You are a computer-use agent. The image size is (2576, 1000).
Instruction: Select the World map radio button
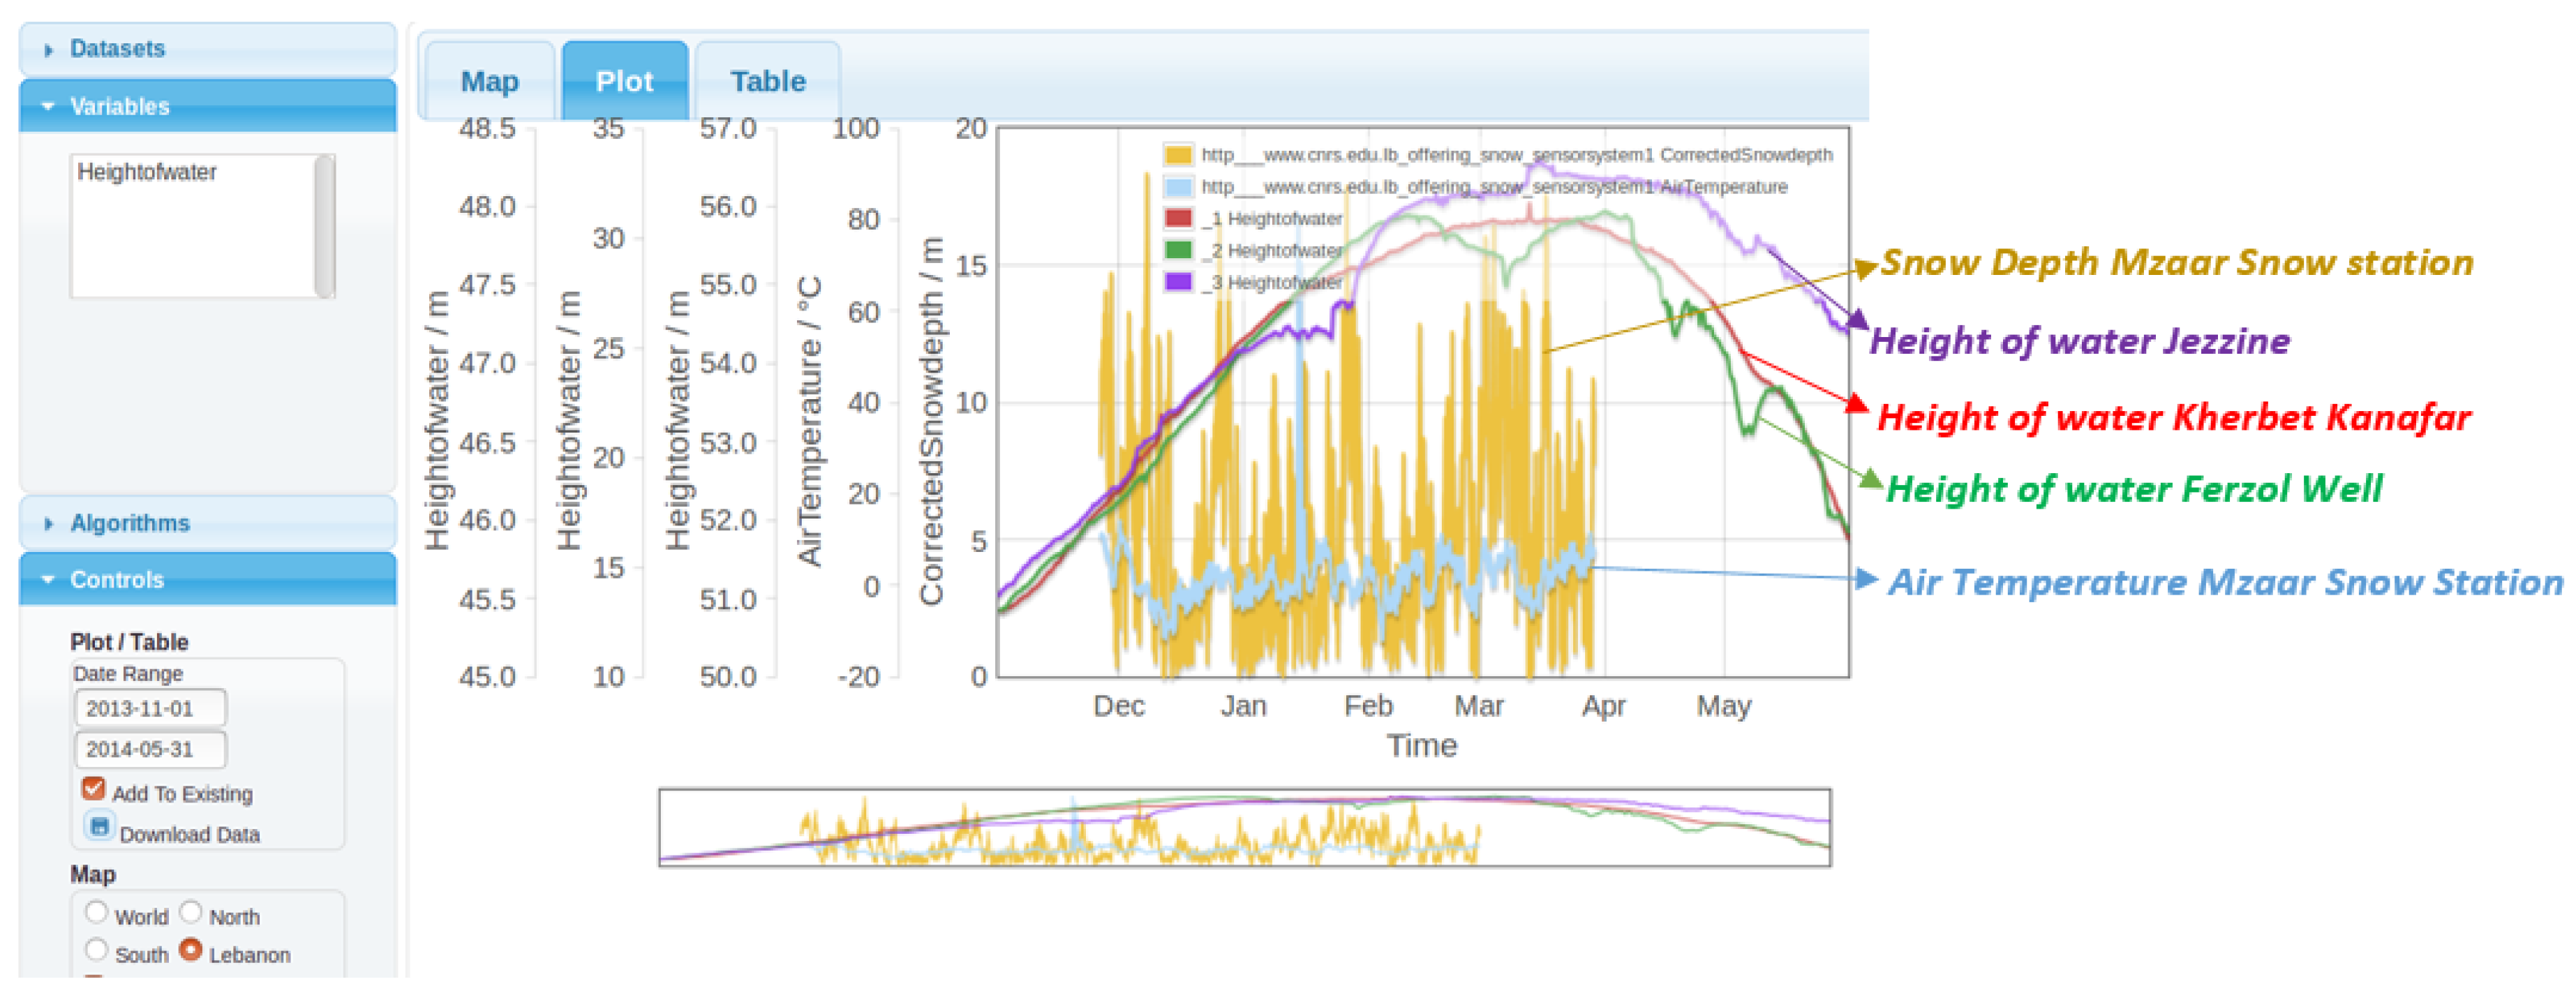pos(96,912)
